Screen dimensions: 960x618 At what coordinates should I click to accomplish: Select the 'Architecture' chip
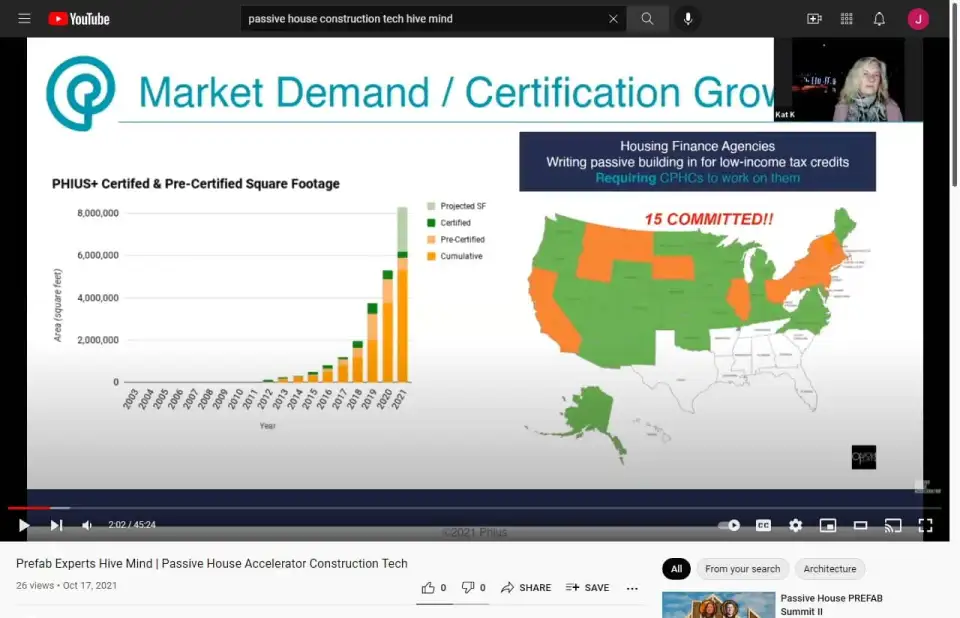tap(830, 569)
